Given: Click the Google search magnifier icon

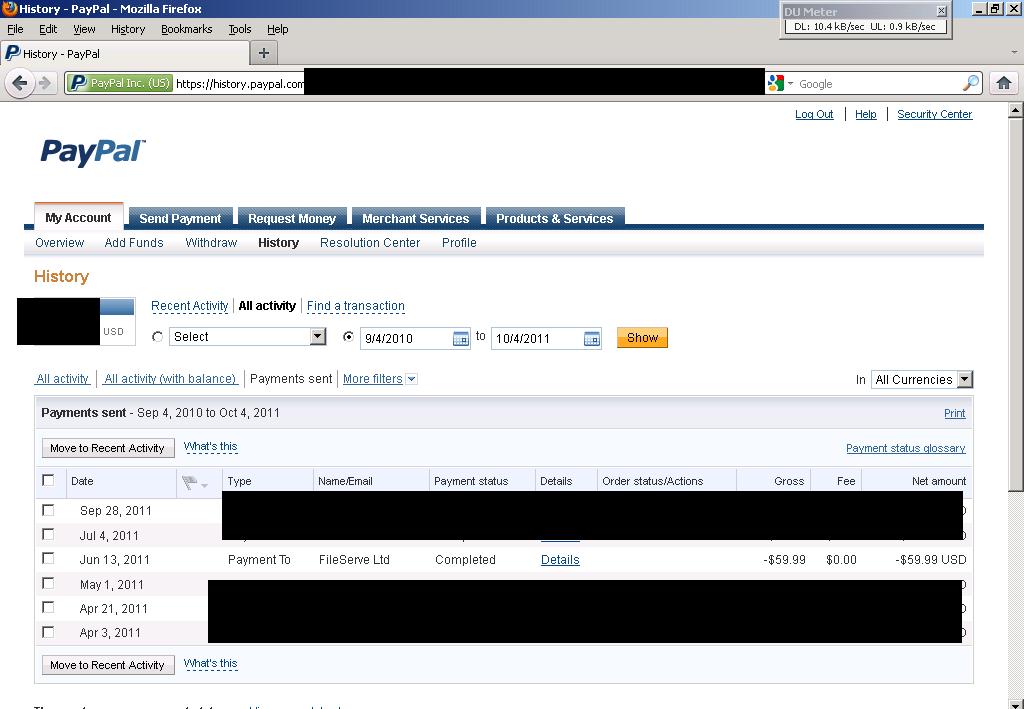Looking at the screenshot, I should pos(970,84).
